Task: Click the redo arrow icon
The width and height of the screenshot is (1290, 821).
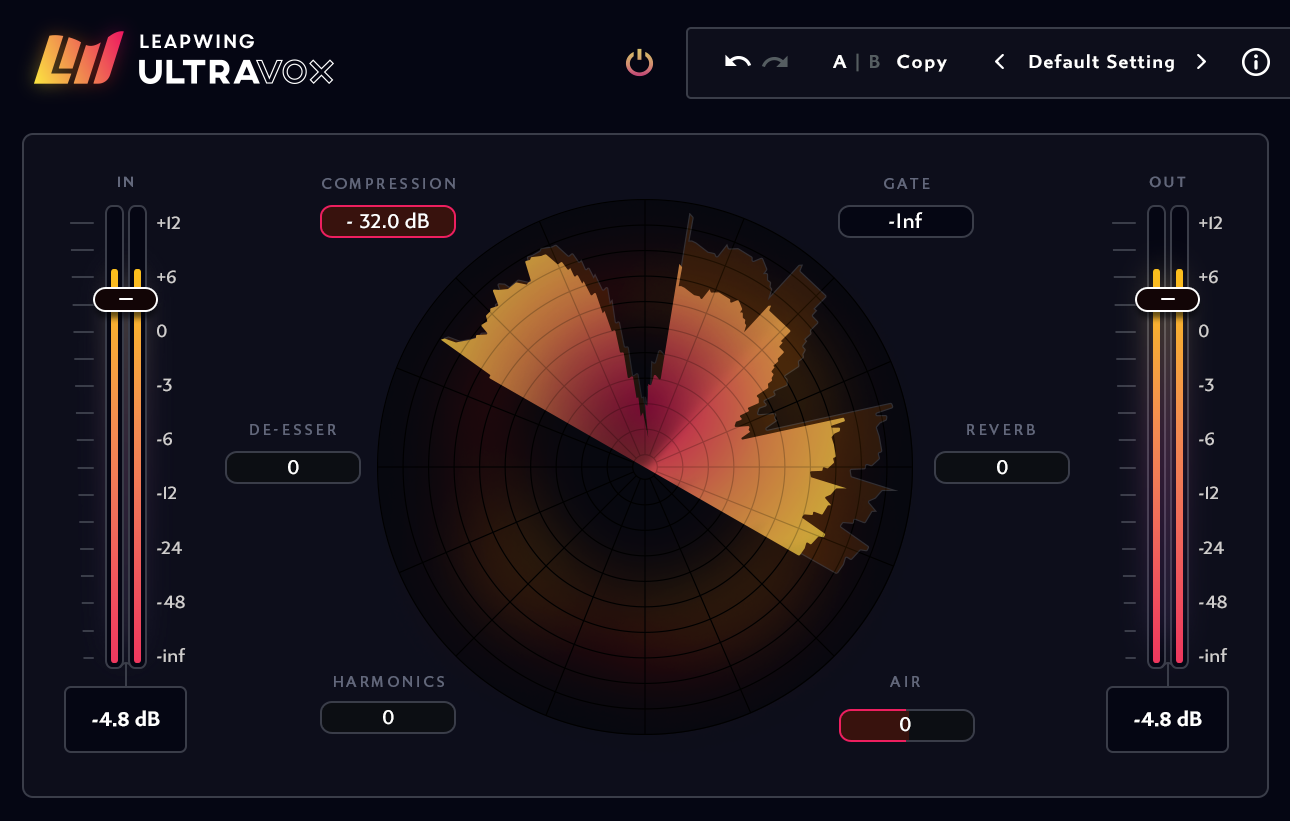Action: 775,62
